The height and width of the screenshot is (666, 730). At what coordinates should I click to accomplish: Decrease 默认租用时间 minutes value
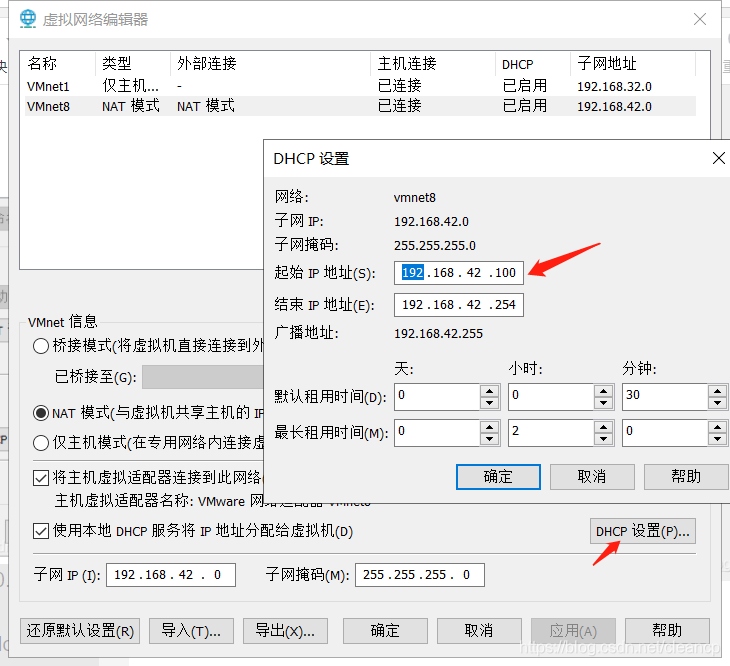(x=717, y=403)
